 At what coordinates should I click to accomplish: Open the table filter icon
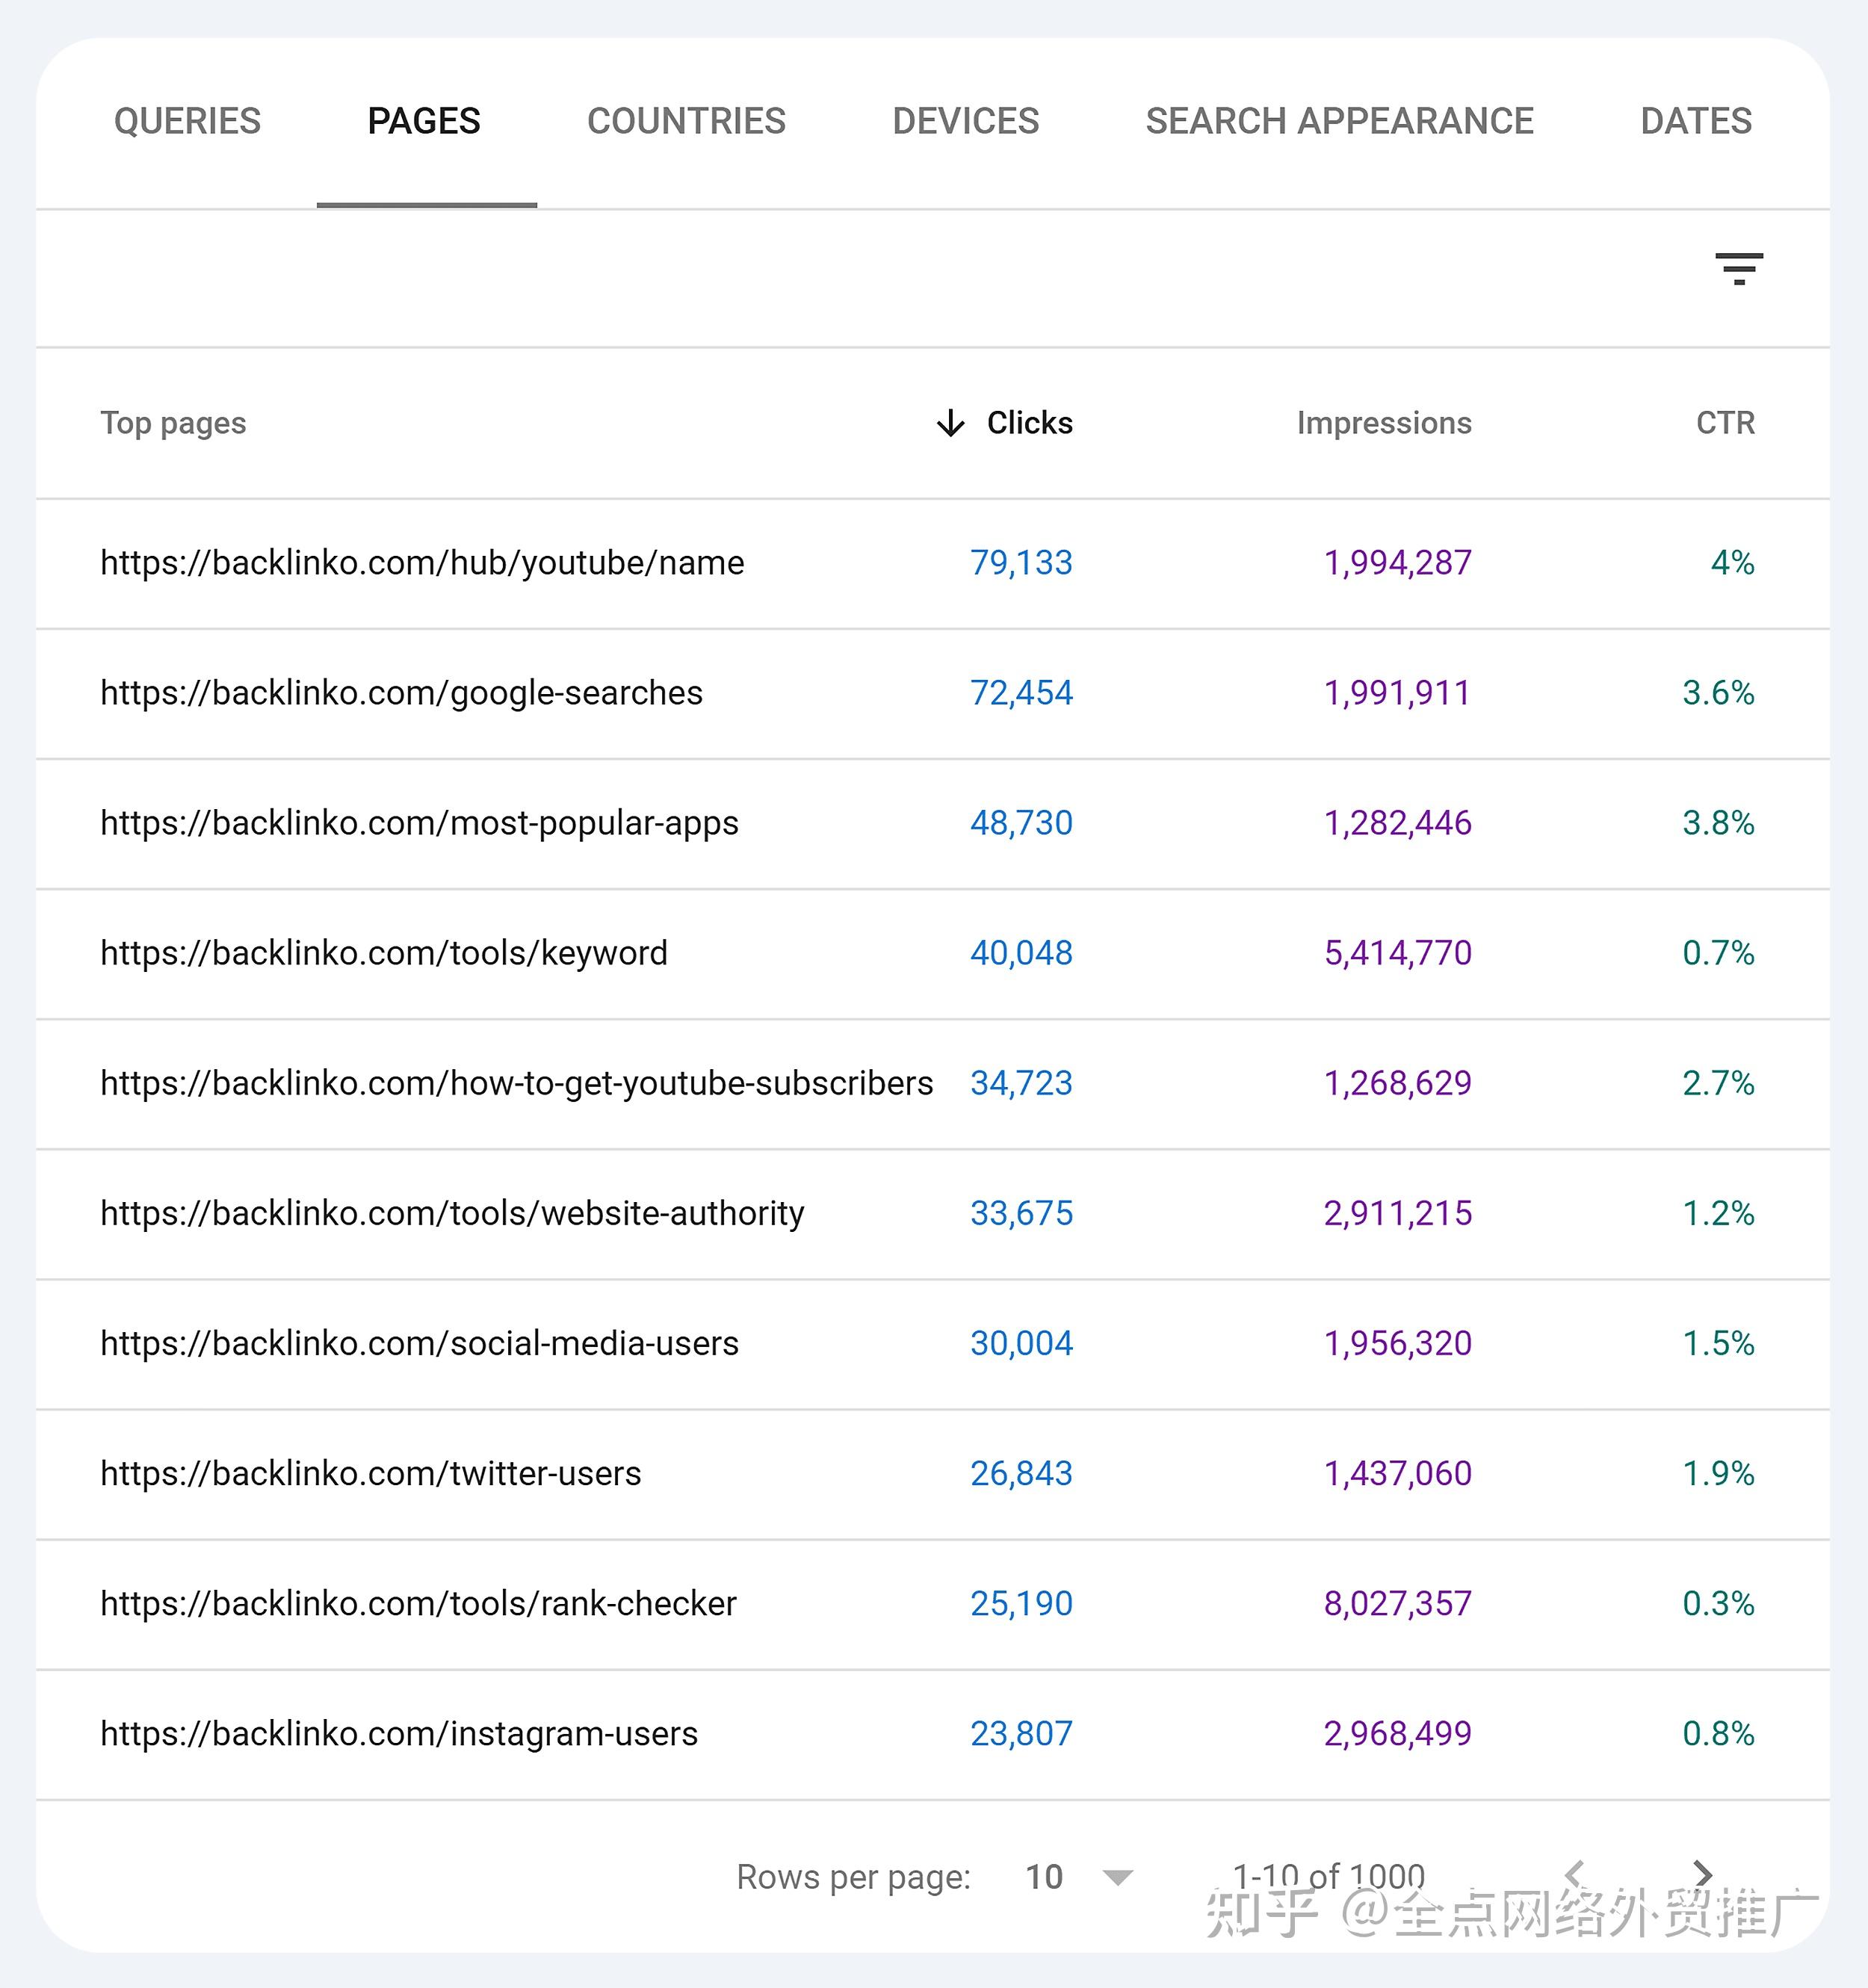point(1739,268)
